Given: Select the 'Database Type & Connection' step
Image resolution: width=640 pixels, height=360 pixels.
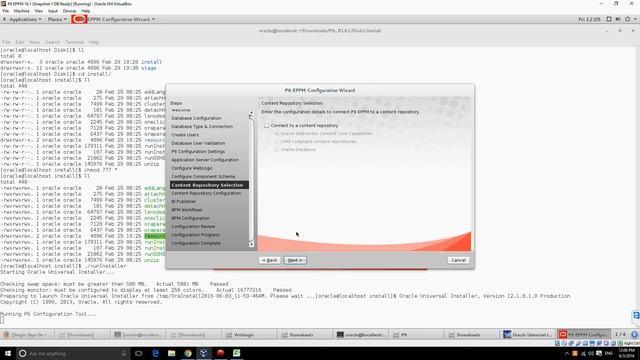Looking at the screenshot, I should (x=202, y=127).
